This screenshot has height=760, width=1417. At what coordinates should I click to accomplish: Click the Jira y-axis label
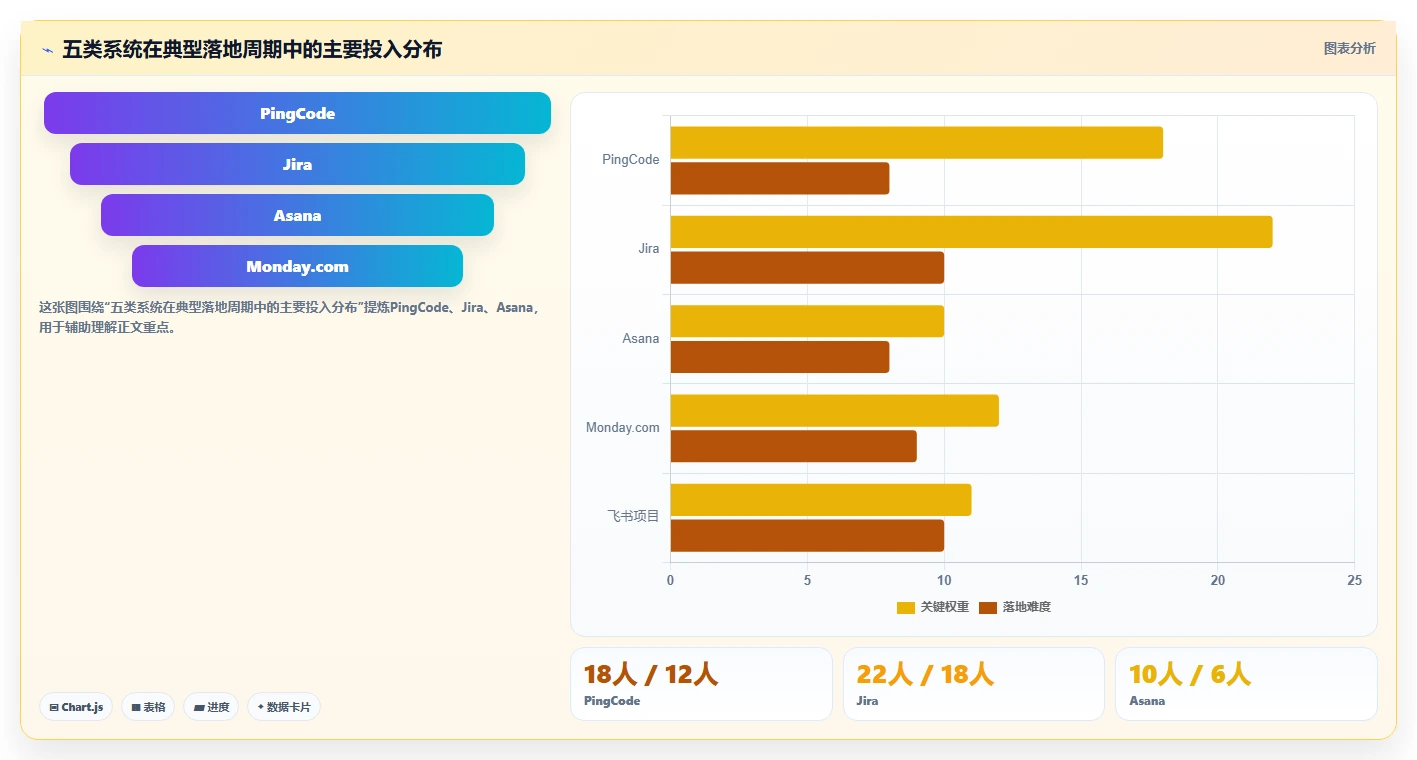649,249
